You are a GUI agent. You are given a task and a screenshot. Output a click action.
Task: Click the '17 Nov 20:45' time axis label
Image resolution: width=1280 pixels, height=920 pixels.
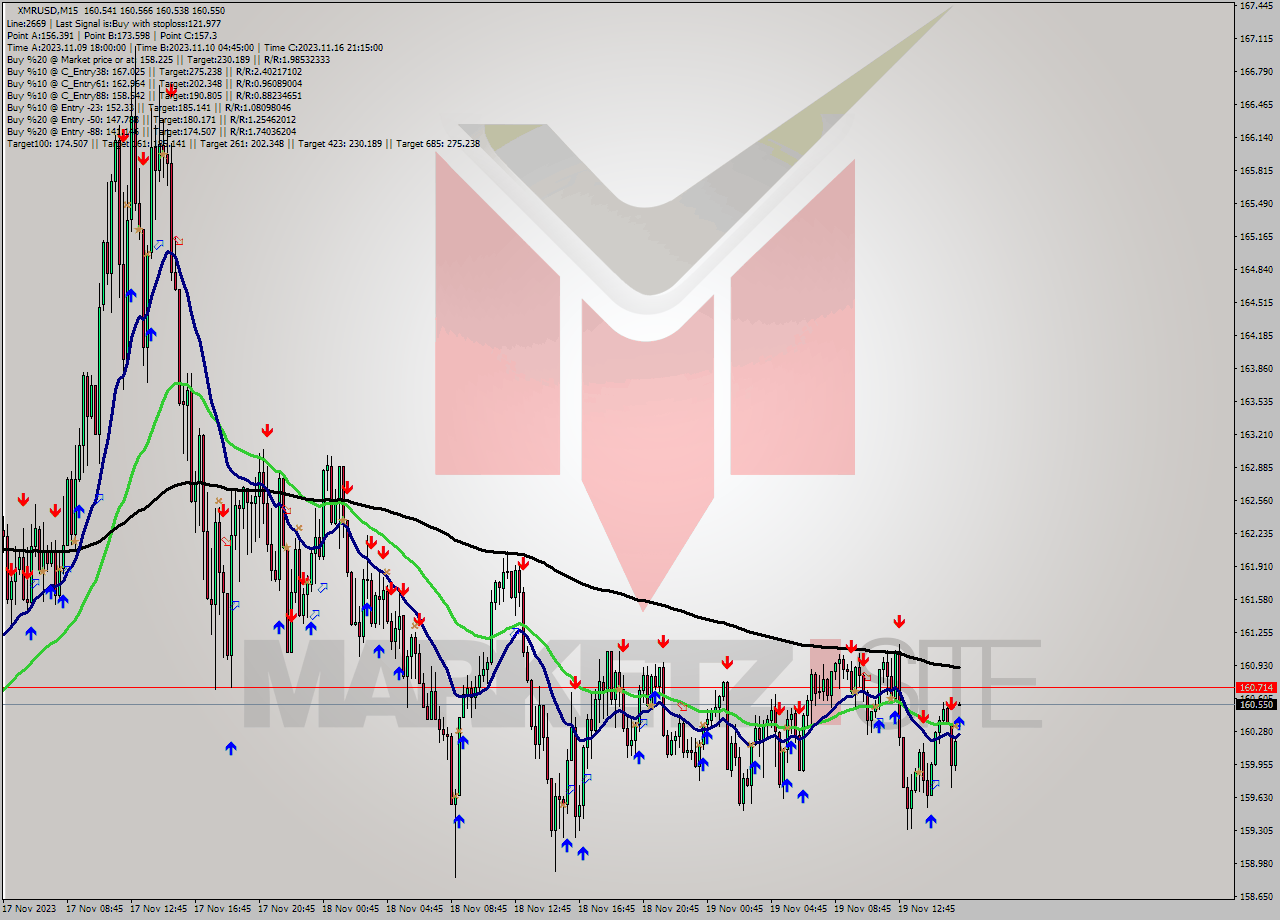click(x=287, y=909)
